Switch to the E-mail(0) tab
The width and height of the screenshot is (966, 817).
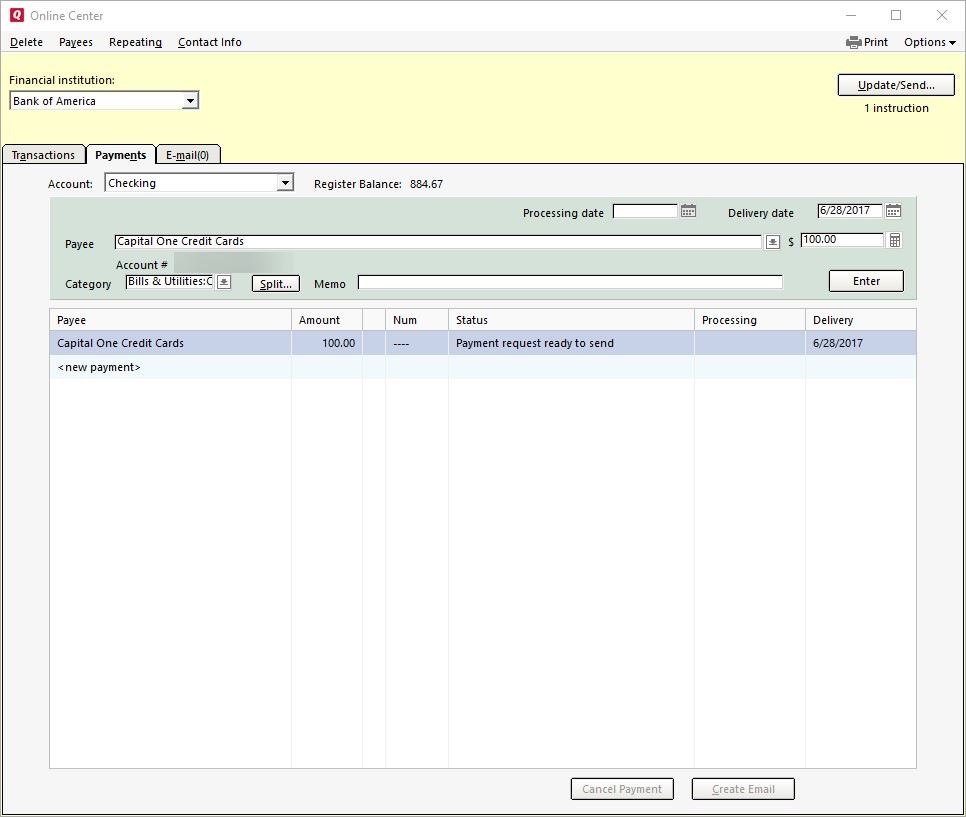click(x=187, y=155)
